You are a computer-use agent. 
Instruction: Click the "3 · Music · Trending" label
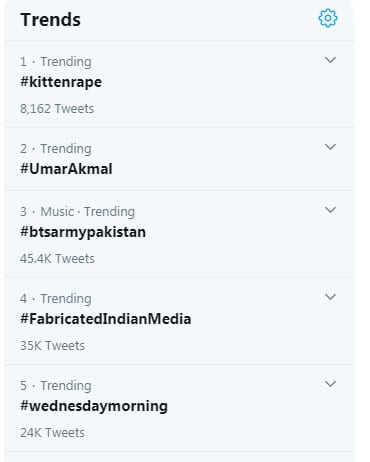(77, 212)
